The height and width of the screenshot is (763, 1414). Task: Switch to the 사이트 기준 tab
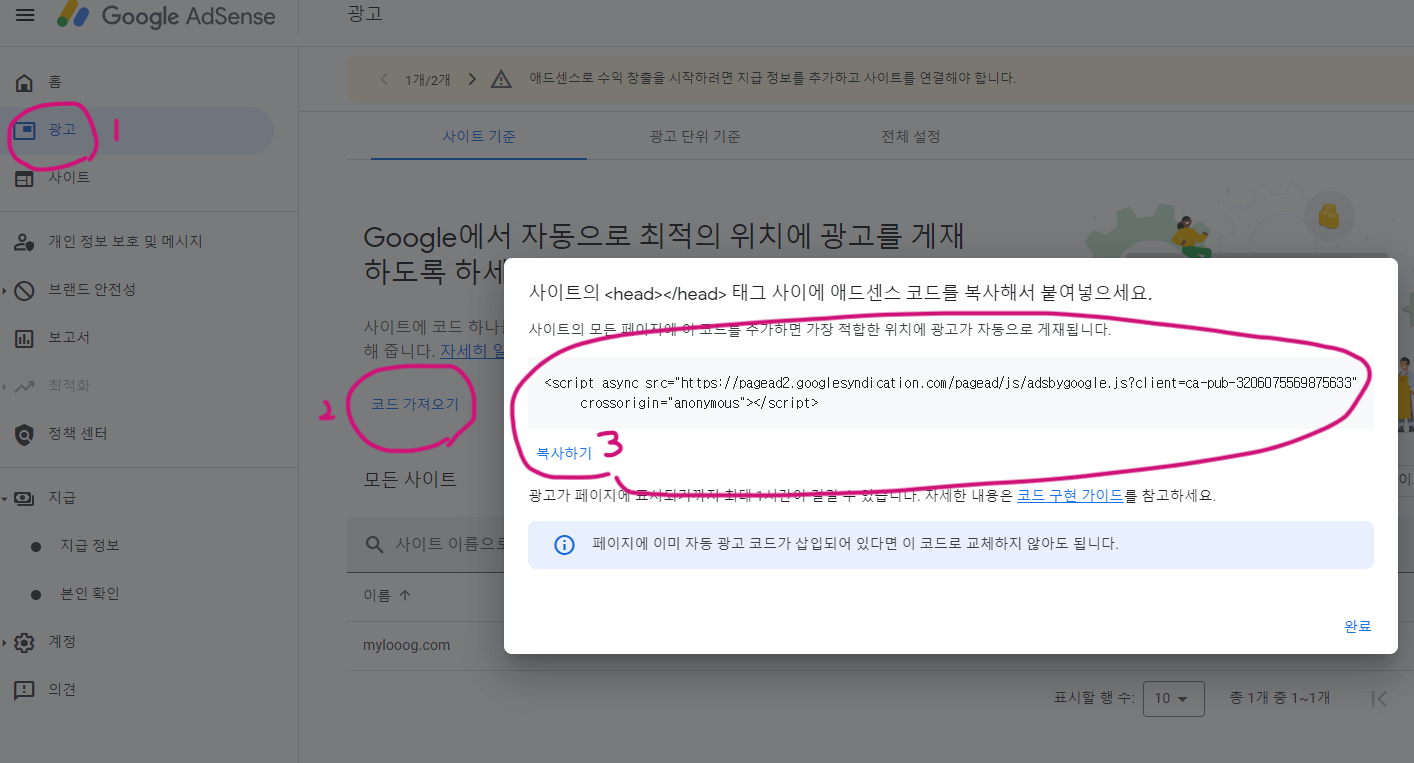[479, 137]
